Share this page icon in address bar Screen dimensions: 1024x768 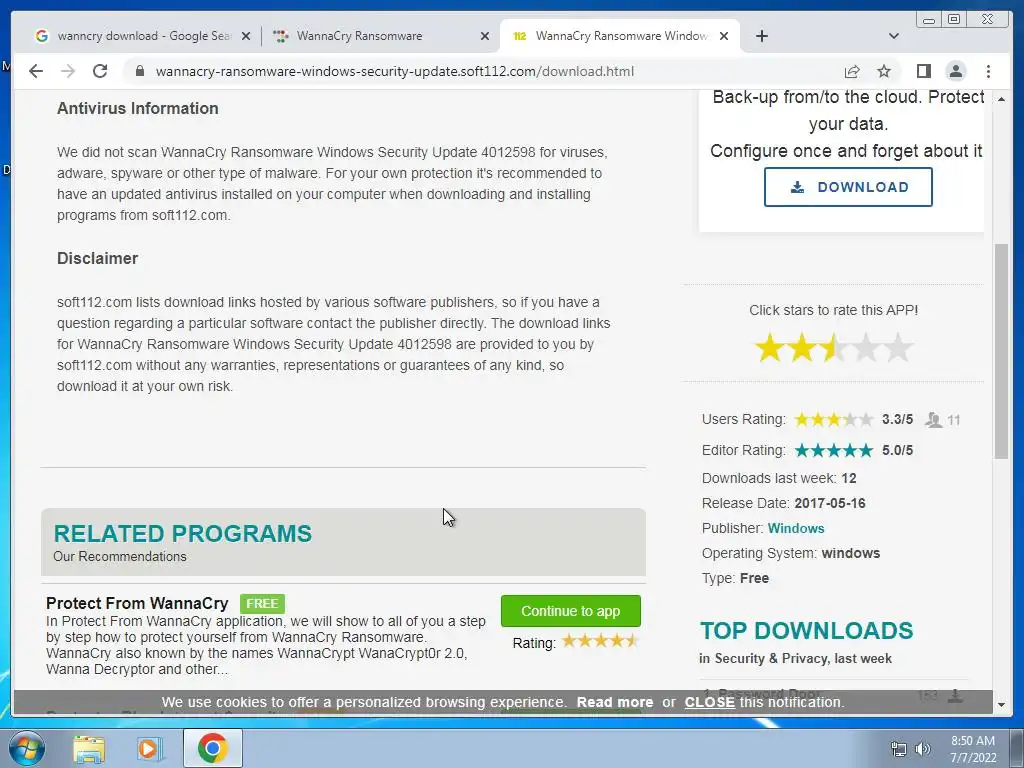click(x=852, y=71)
